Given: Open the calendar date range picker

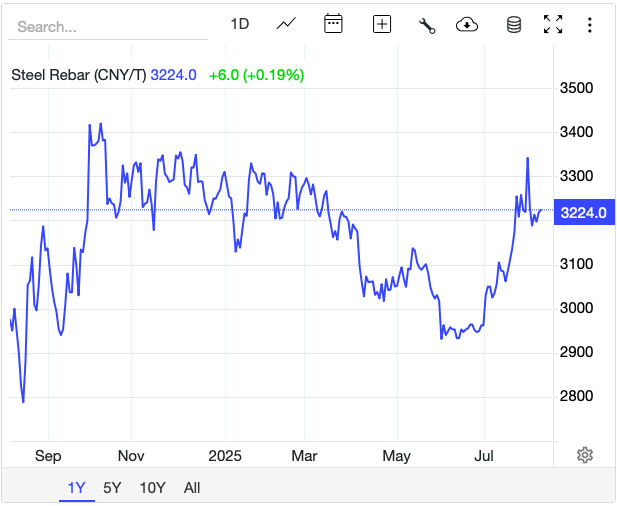Looking at the screenshot, I should point(334,24).
